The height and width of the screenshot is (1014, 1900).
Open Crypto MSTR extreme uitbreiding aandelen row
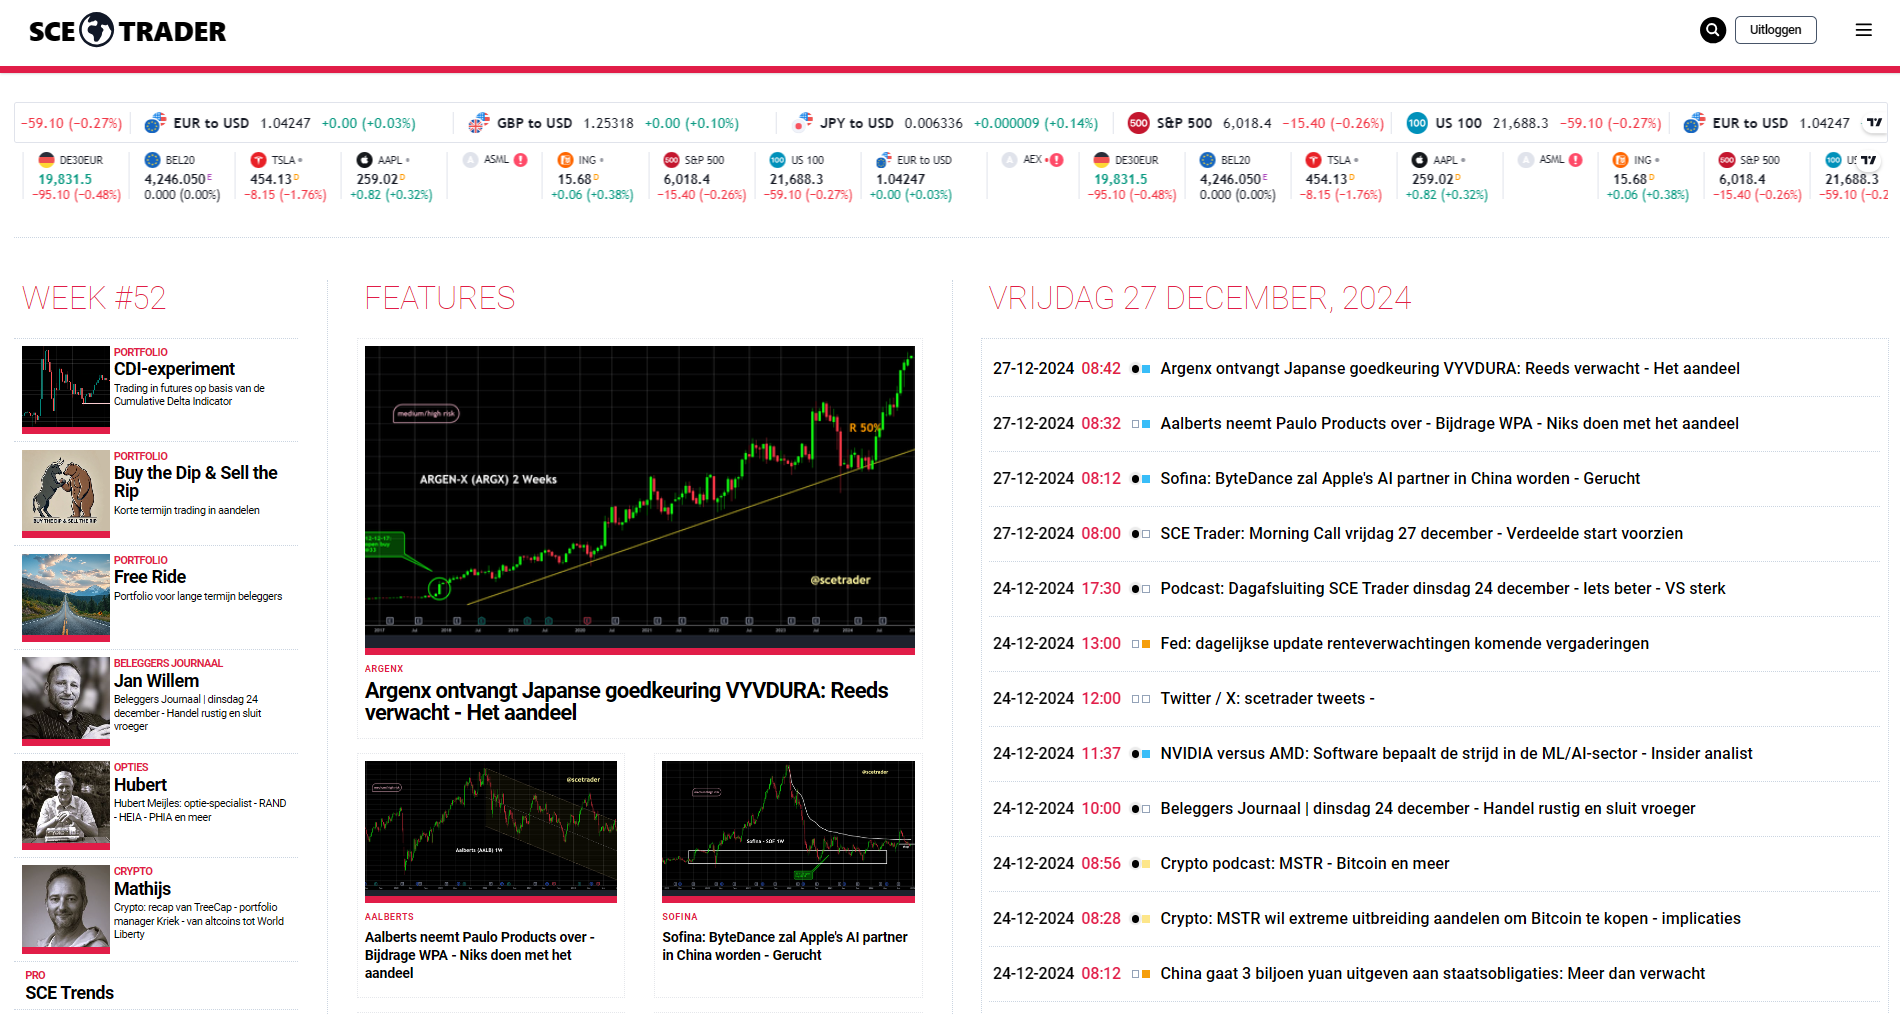point(1450,919)
